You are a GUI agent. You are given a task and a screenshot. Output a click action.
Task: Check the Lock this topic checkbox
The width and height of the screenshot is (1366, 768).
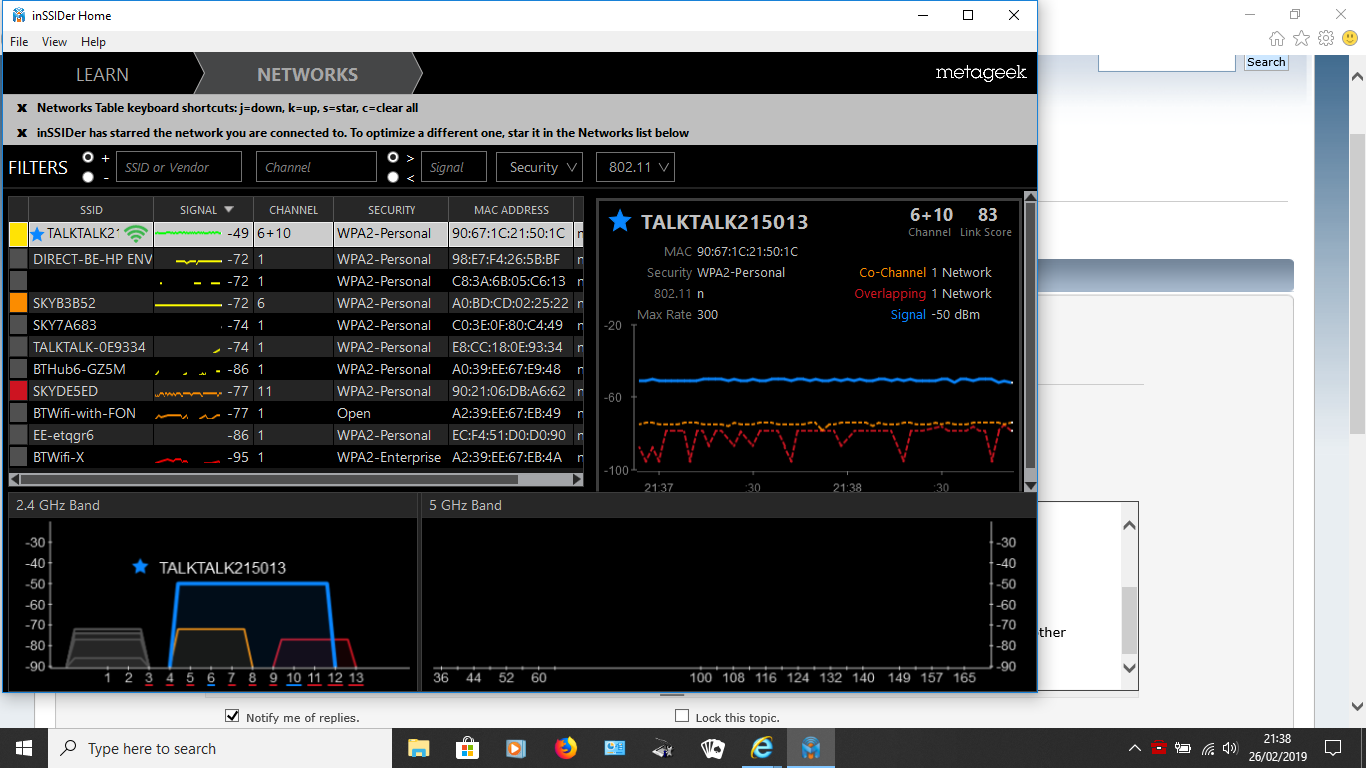[682, 716]
